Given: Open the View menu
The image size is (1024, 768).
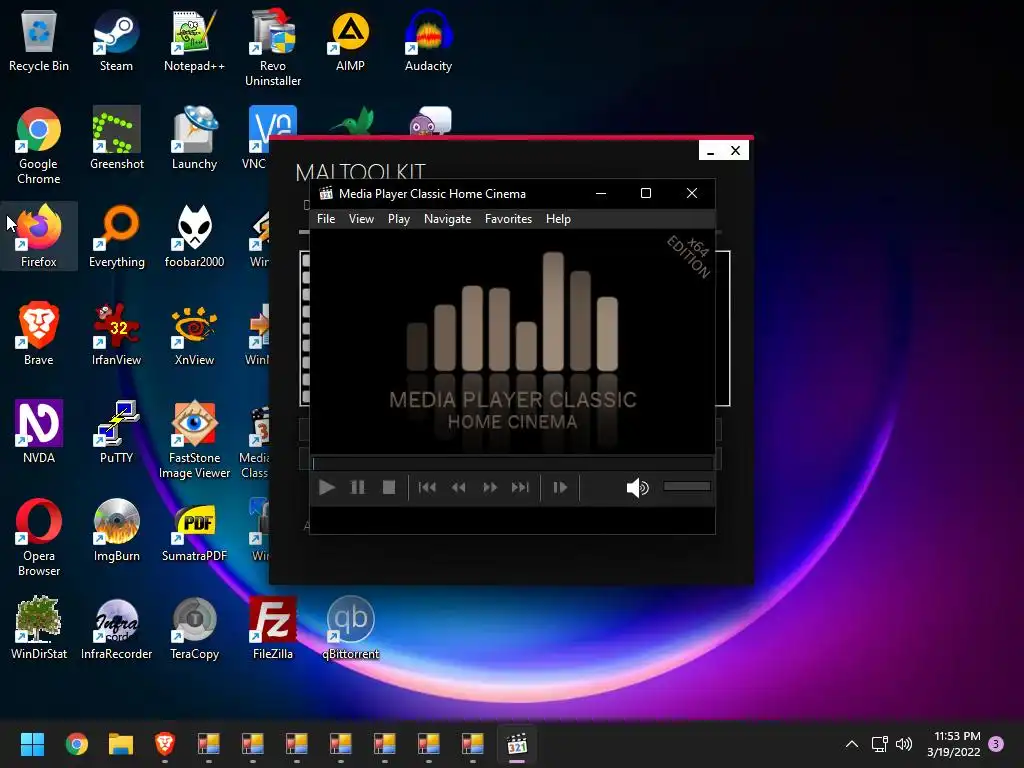Looking at the screenshot, I should point(361,219).
